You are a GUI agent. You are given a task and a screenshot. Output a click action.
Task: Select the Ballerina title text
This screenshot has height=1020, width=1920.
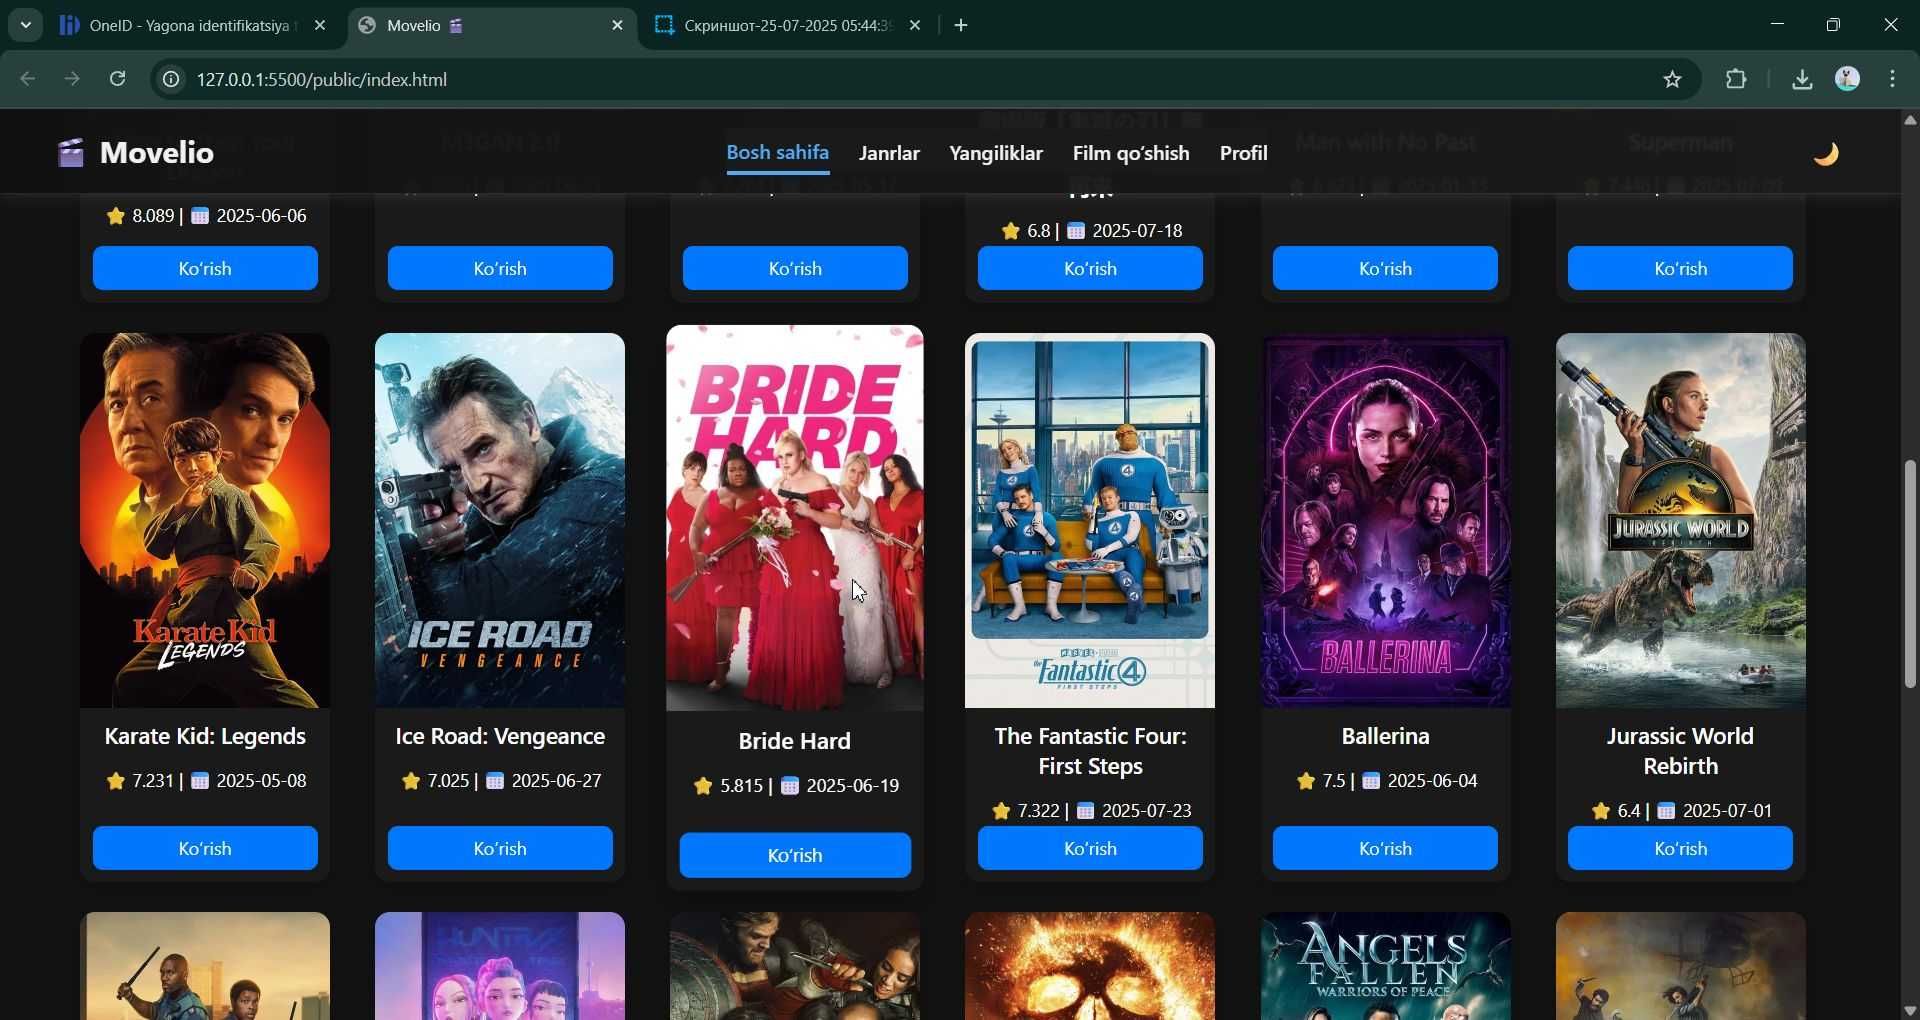[1385, 736]
